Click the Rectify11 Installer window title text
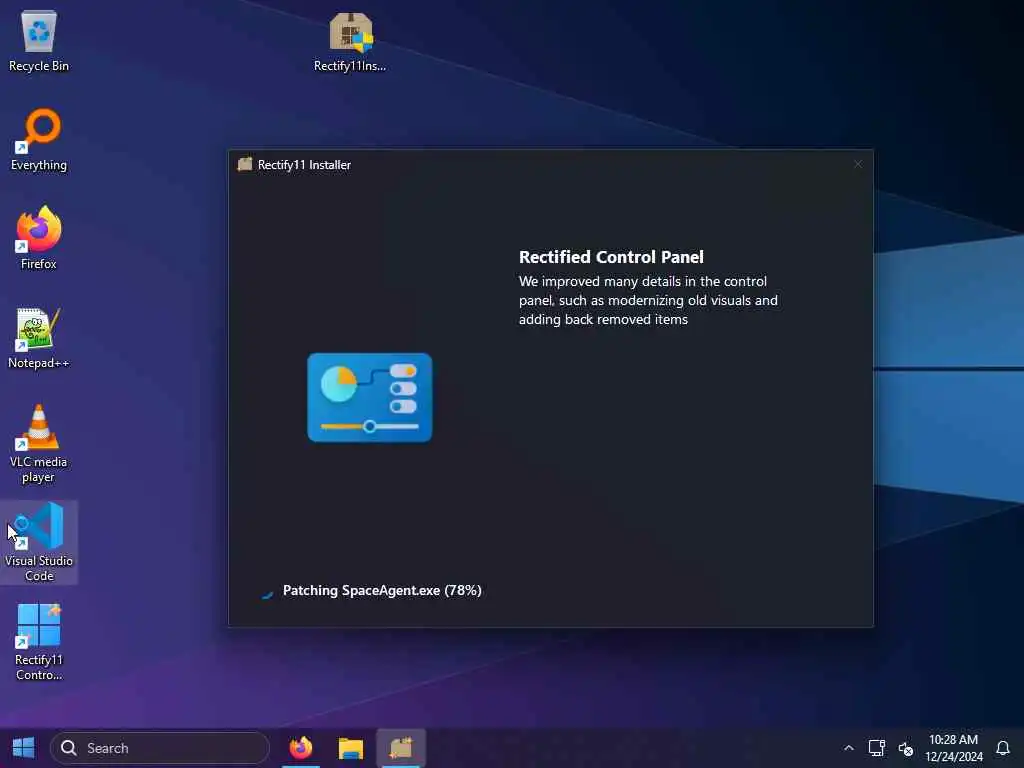1024x768 pixels. (304, 165)
